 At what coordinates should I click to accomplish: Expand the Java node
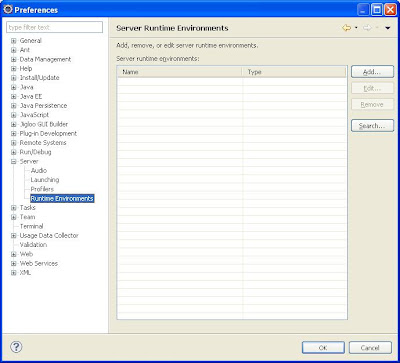tap(14, 87)
